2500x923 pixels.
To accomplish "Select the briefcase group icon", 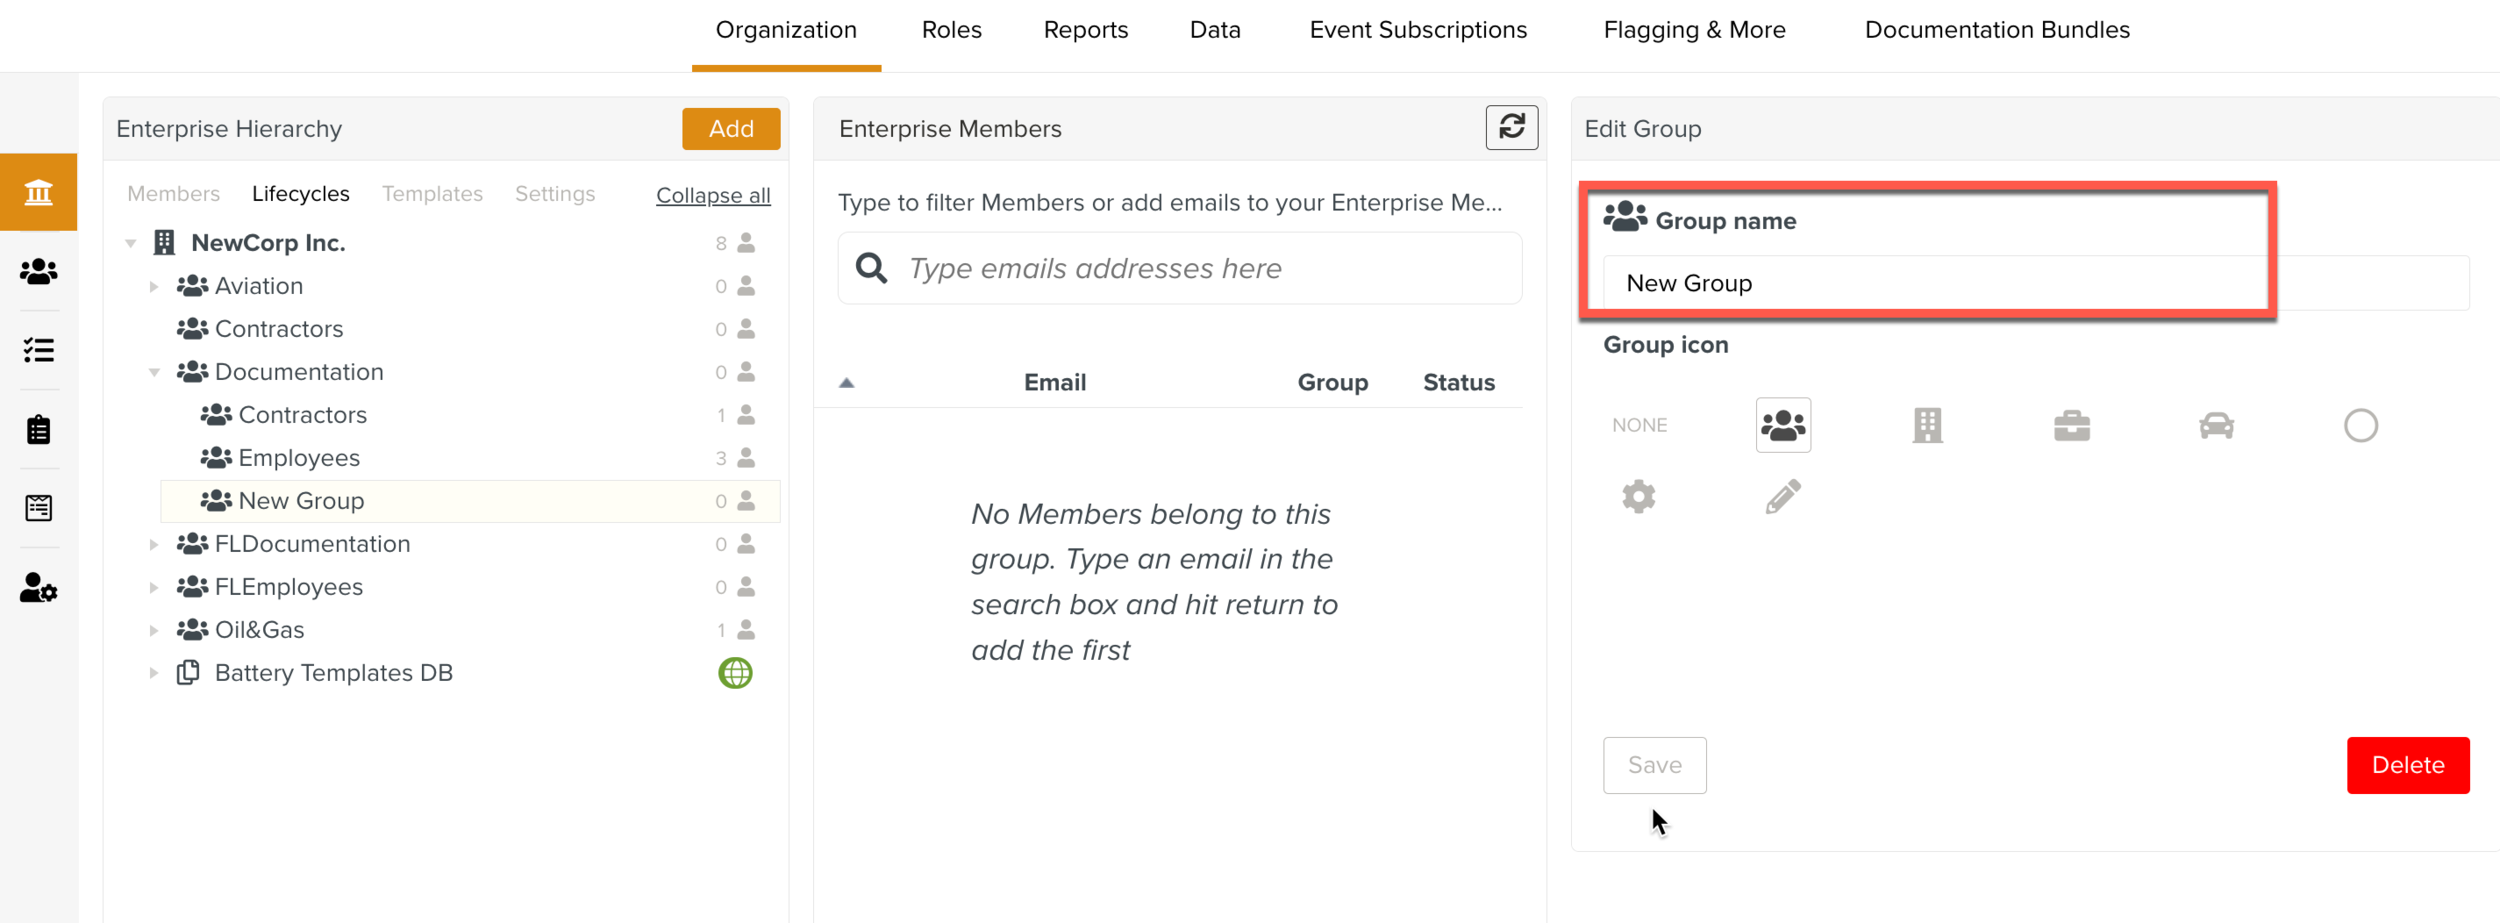I will [x=2072, y=424].
